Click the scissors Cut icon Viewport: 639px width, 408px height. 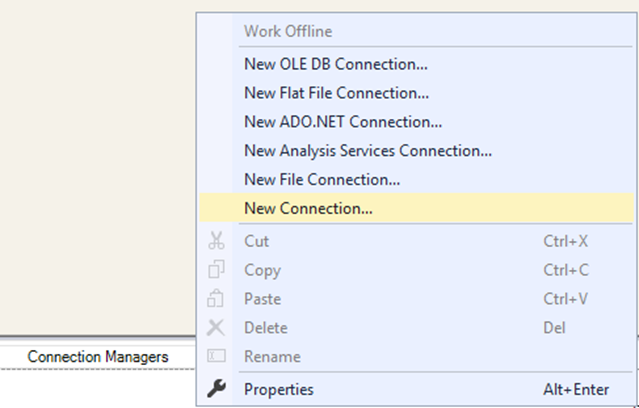(216, 241)
